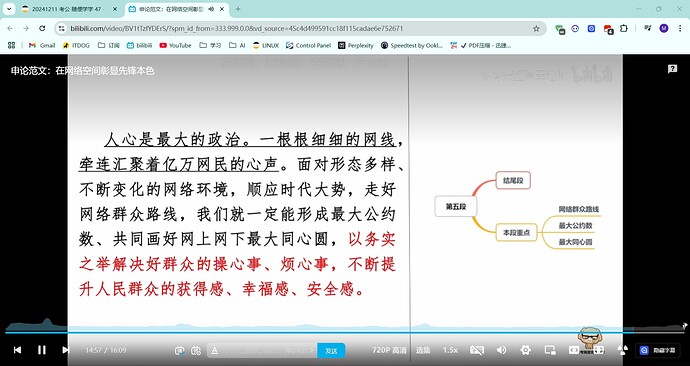Open the apps grid in bookmarks bar
Image resolution: width=690 pixels, height=366 pixels.
click(x=11, y=45)
